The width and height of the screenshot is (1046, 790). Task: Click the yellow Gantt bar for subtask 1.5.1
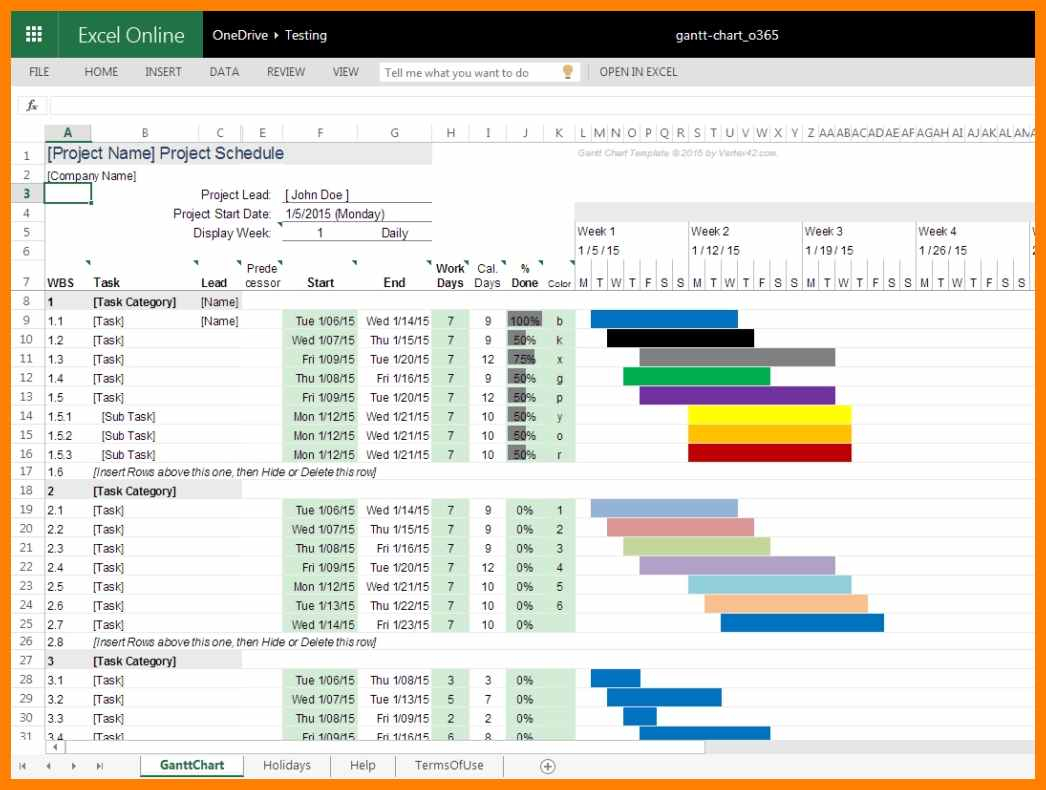[769, 414]
